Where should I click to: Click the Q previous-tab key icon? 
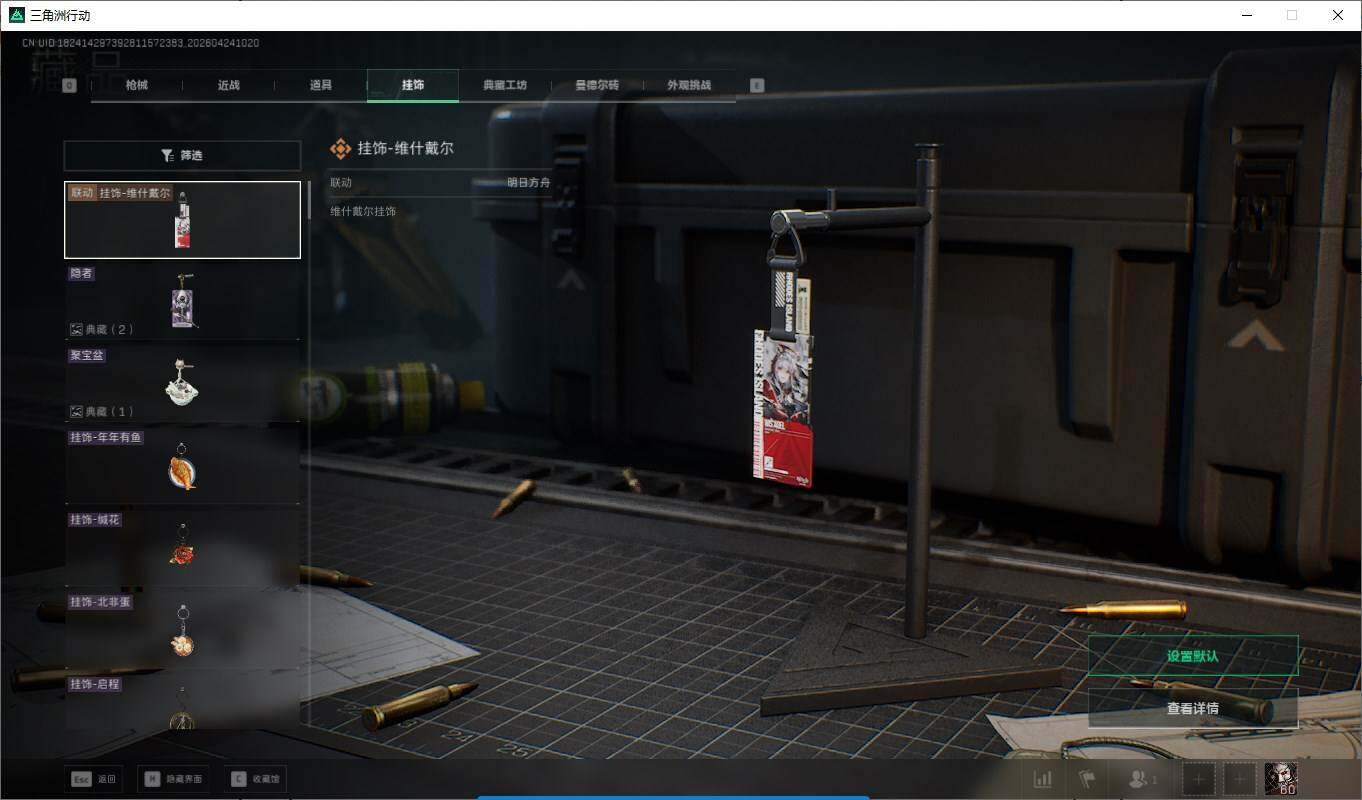(x=69, y=85)
